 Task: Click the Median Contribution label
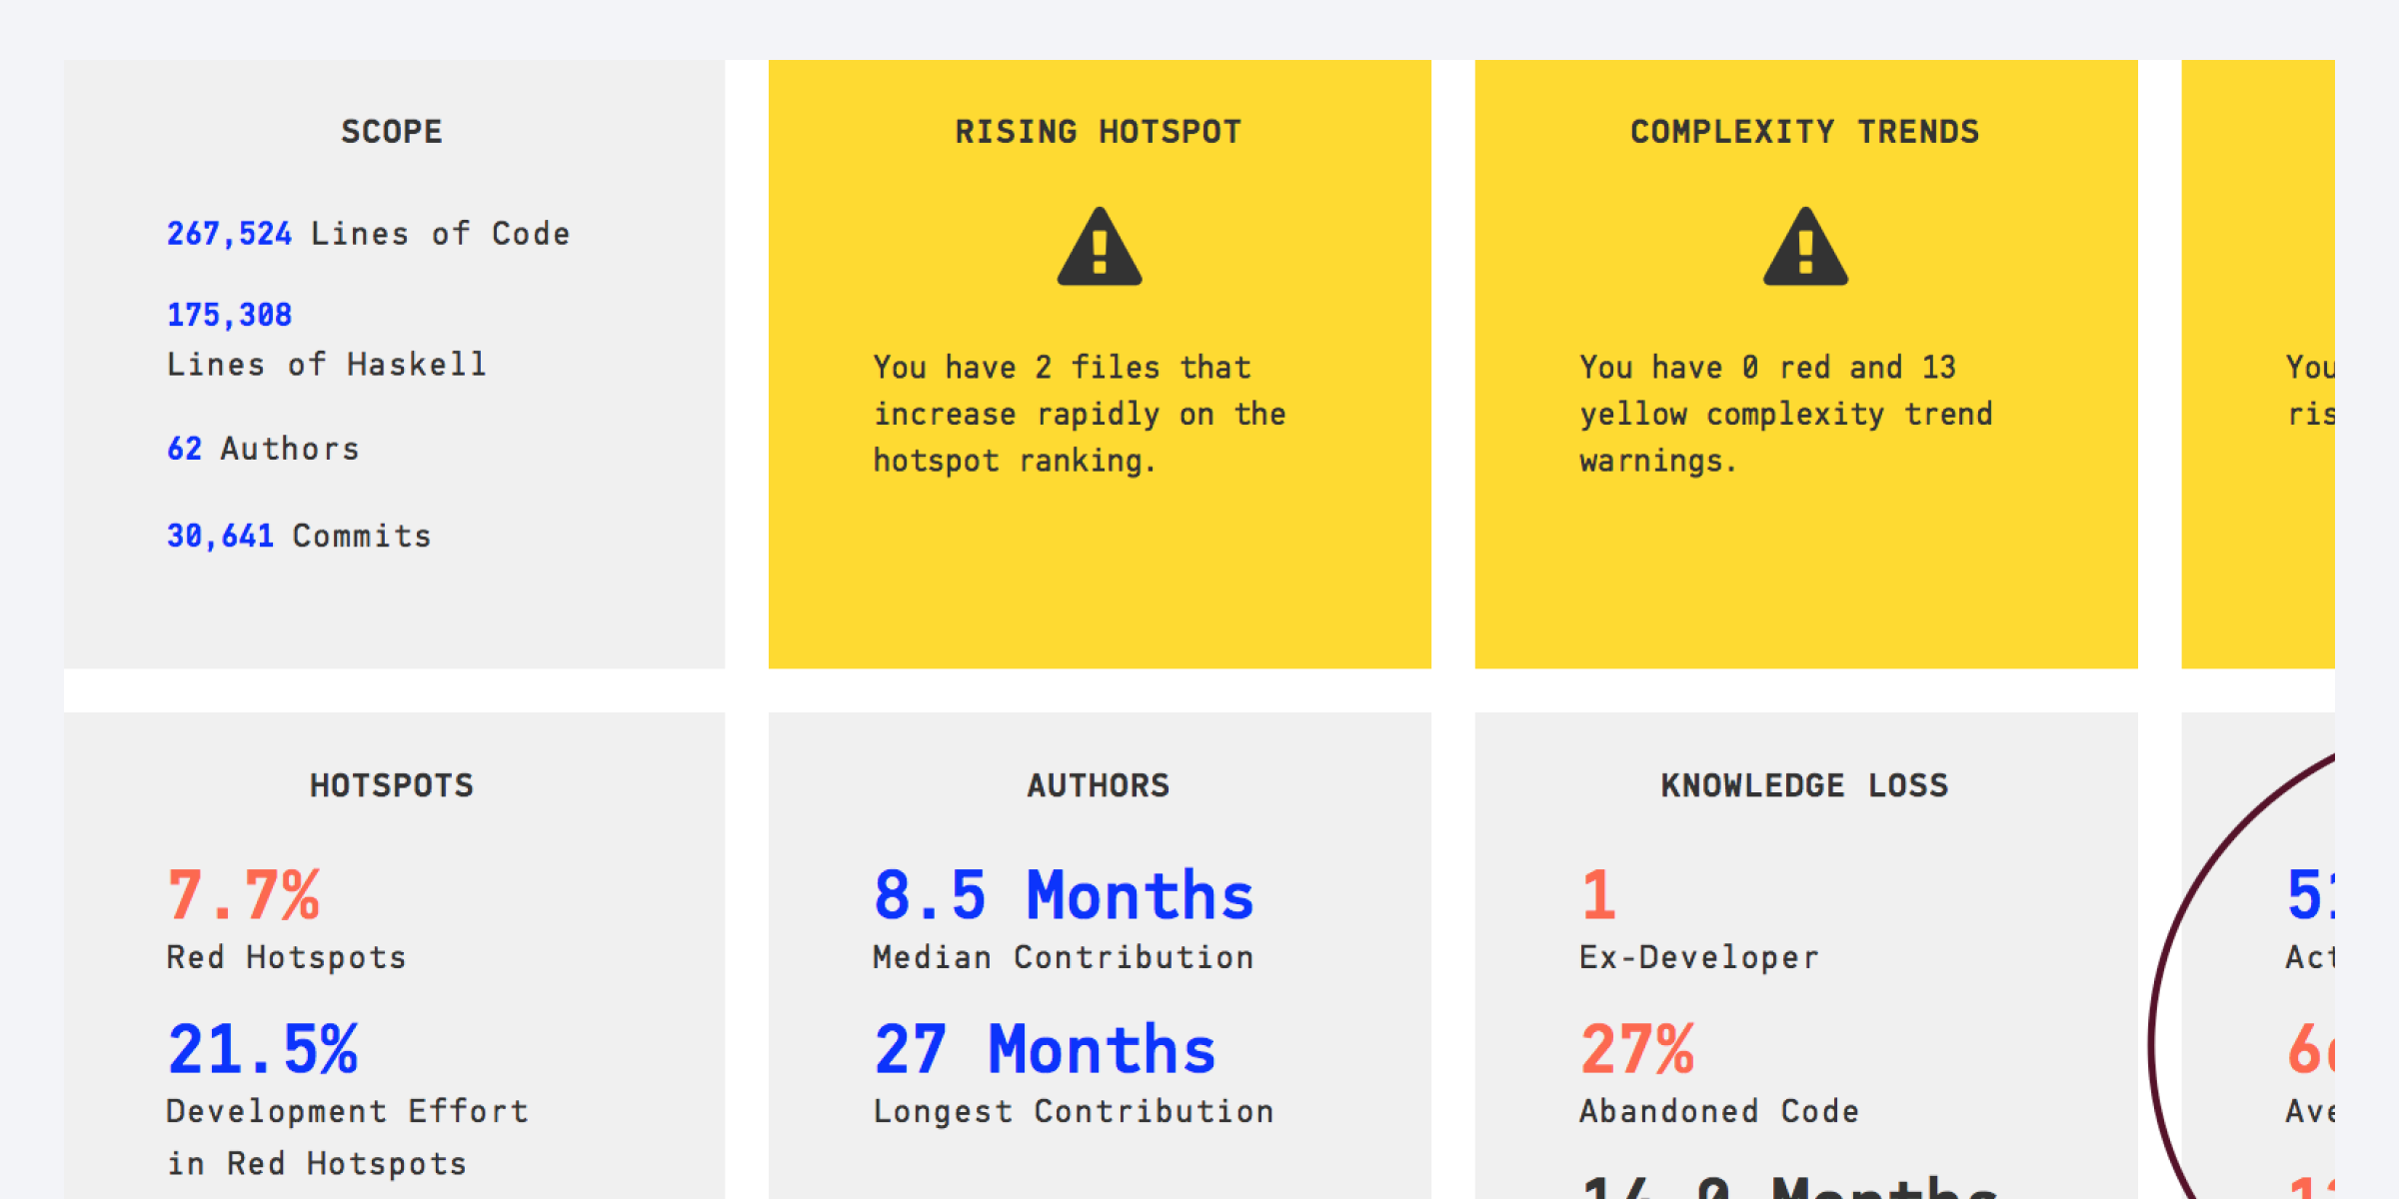click(x=1063, y=958)
